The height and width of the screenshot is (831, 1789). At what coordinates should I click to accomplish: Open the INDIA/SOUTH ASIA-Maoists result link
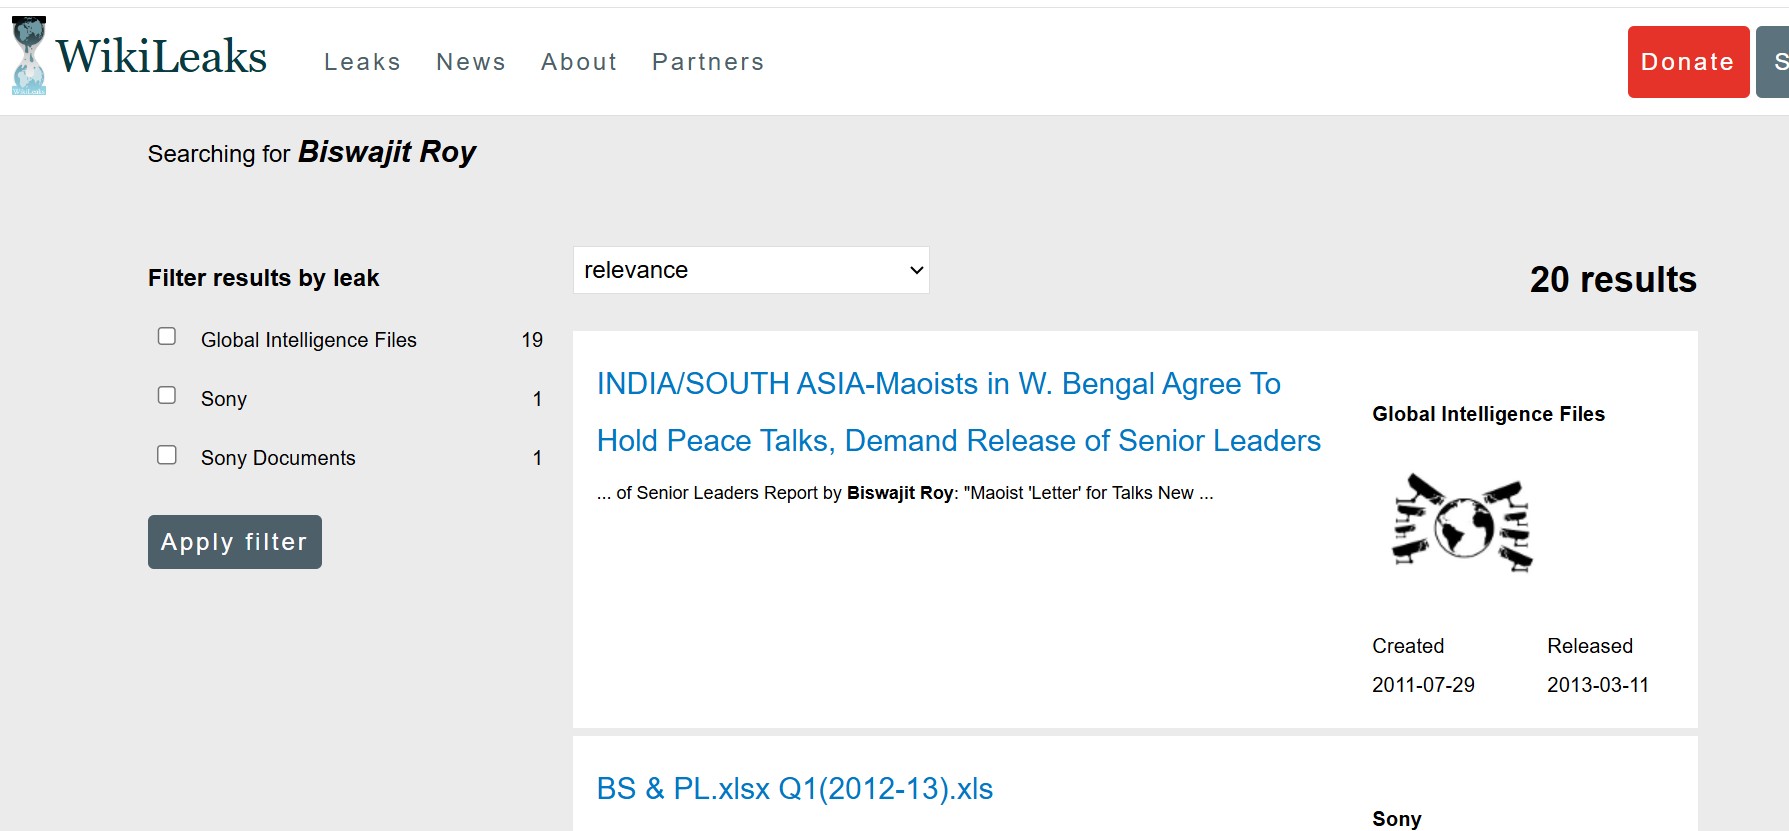coord(958,412)
